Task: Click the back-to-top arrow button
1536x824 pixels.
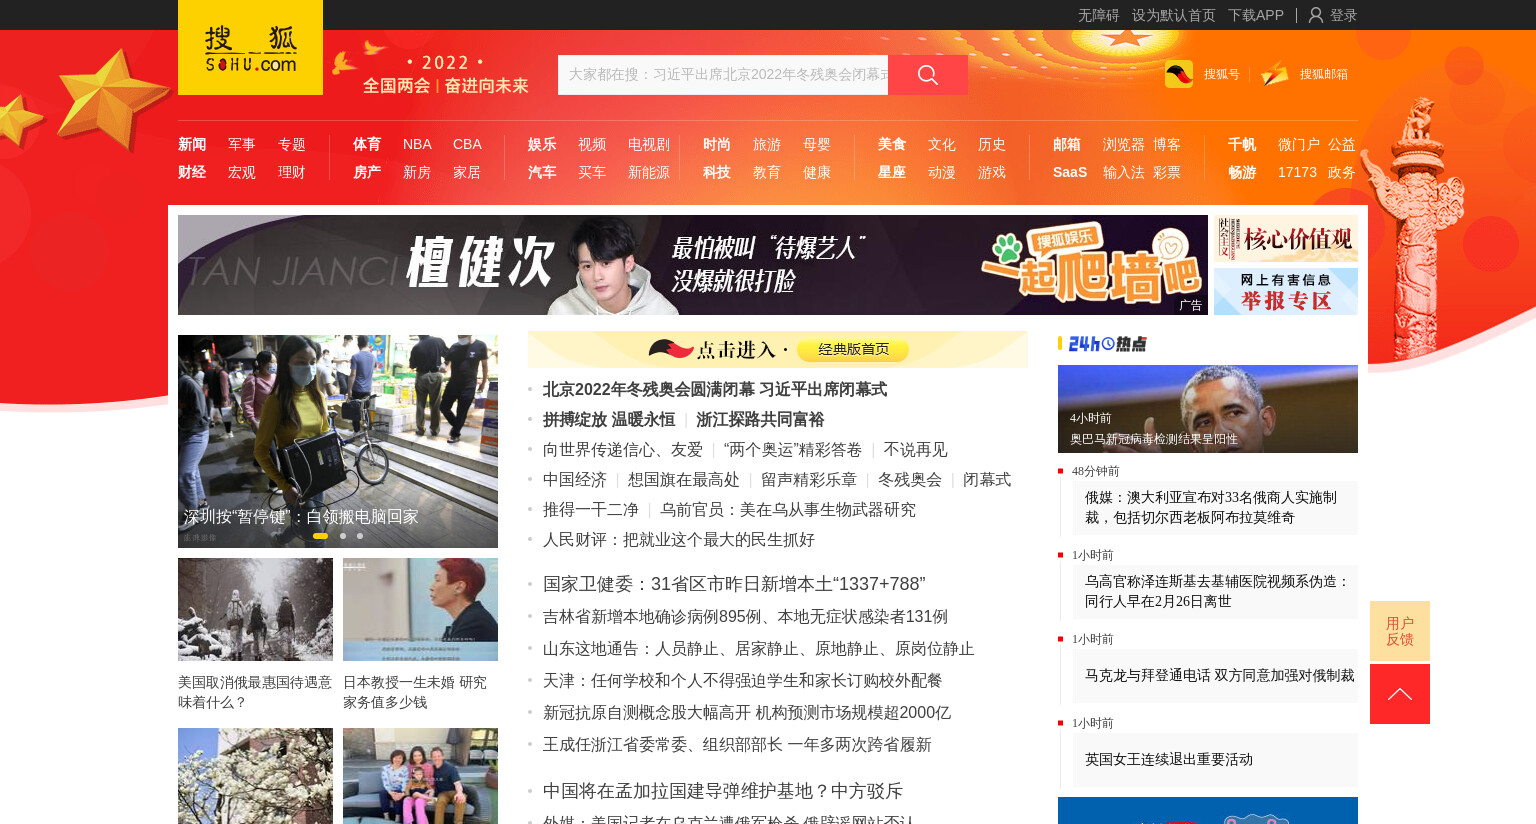Action: pyautogui.click(x=1400, y=694)
